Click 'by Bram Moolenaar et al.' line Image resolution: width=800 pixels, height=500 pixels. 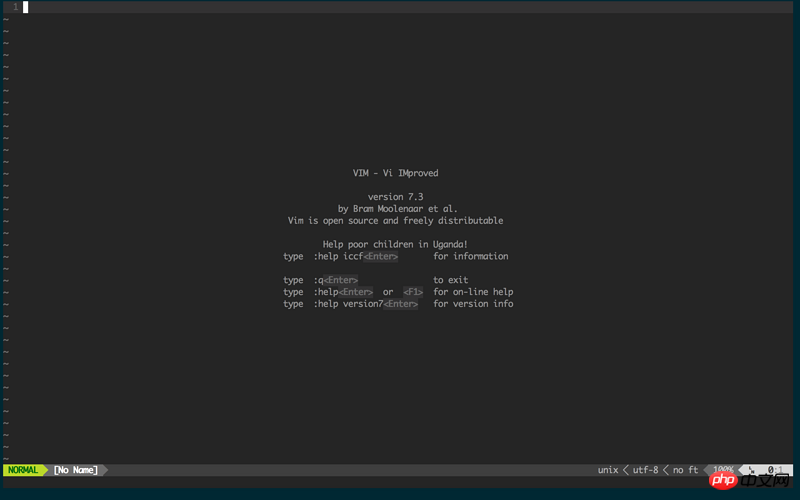tap(397, 209)
